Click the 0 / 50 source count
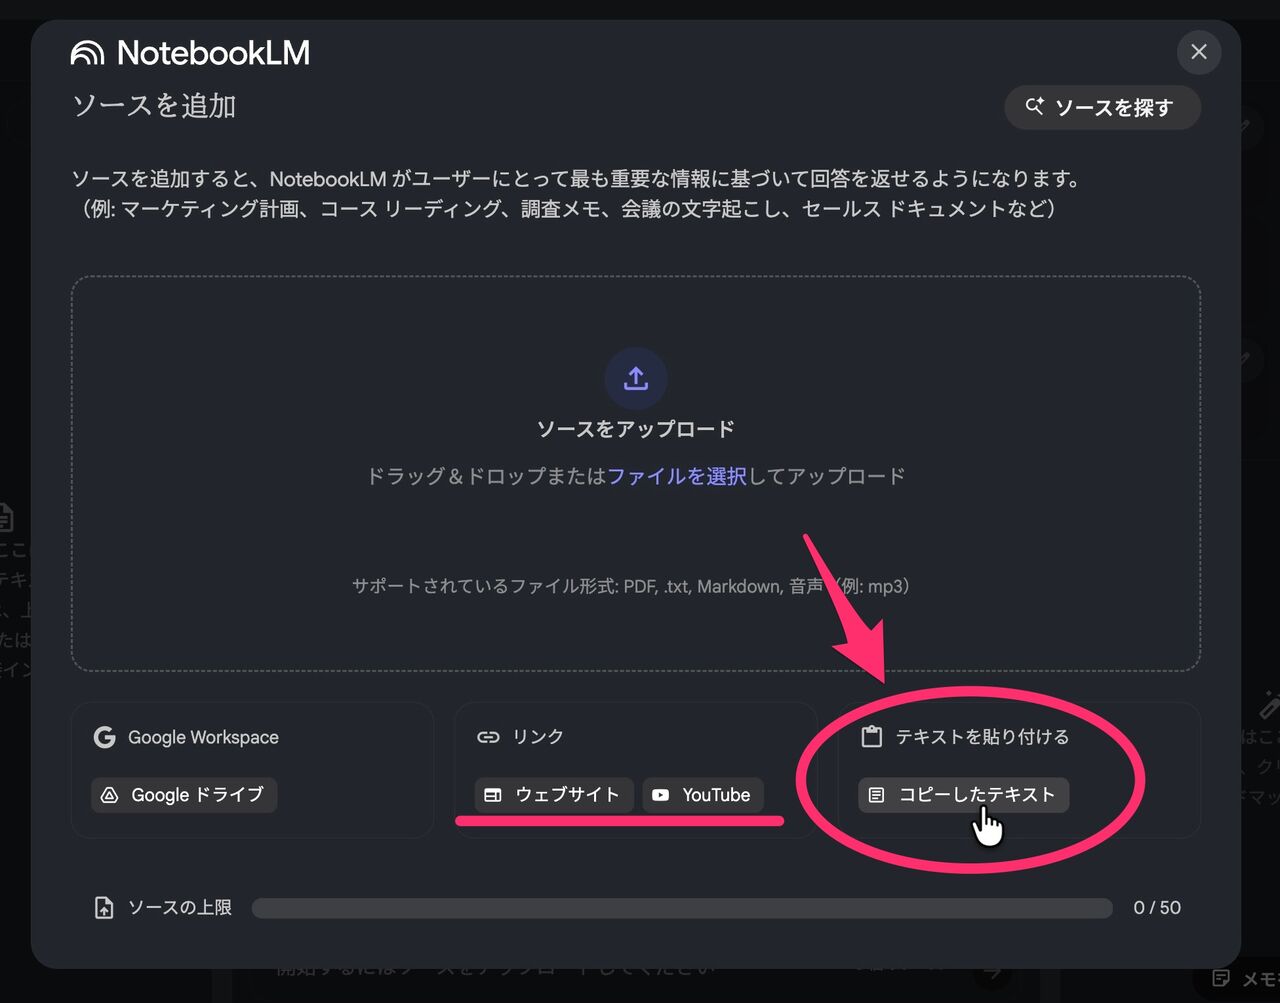This screenshot has width=1280, height=1003. pos(1157,908)
